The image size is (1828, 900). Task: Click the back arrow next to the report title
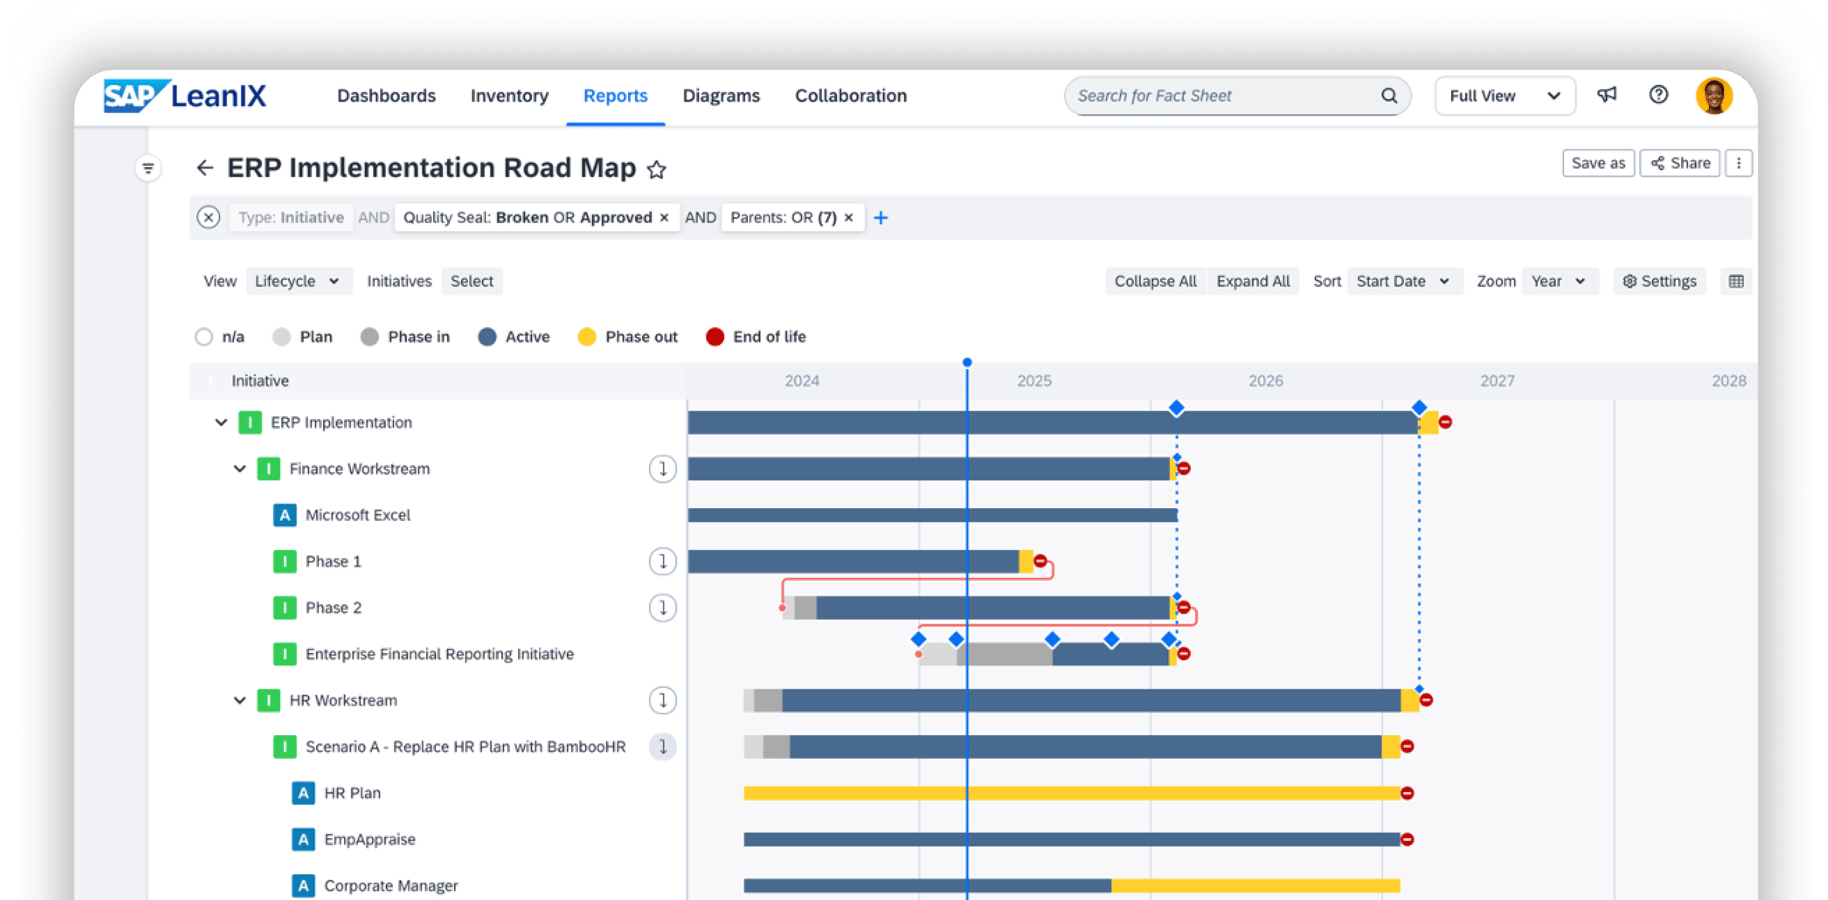click(x=205, y=167)
